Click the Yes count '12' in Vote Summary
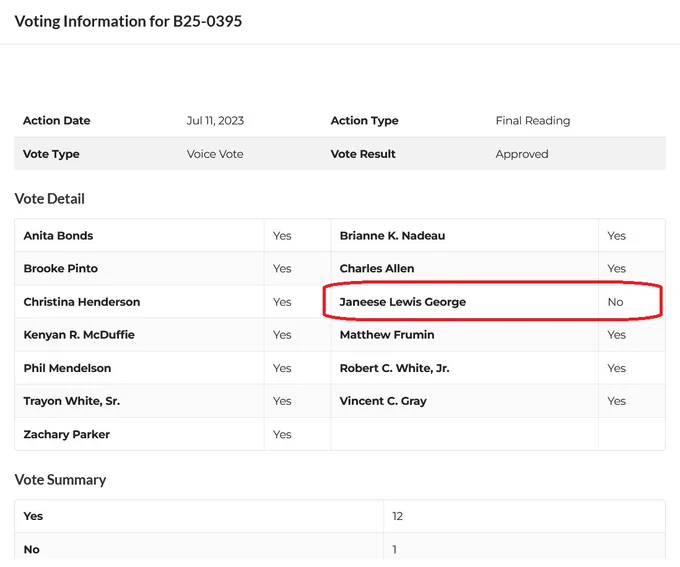Image resolution: width=680 pixels, height=567 pixels. 398,516
